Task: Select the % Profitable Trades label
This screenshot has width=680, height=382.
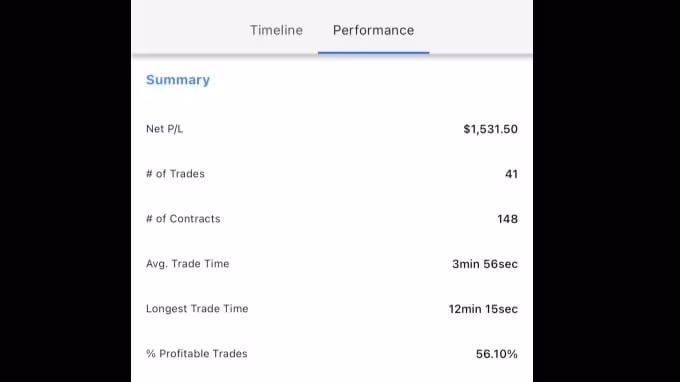Action: click(x=196, y=354)
